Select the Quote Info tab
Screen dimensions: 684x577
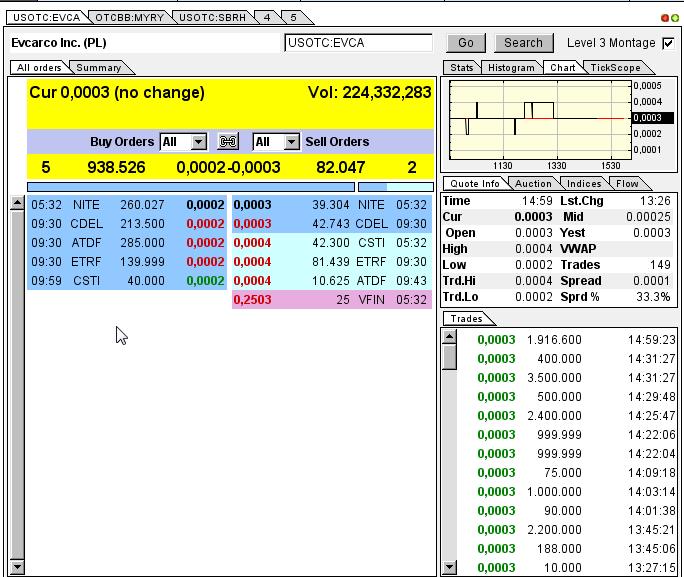475,184
